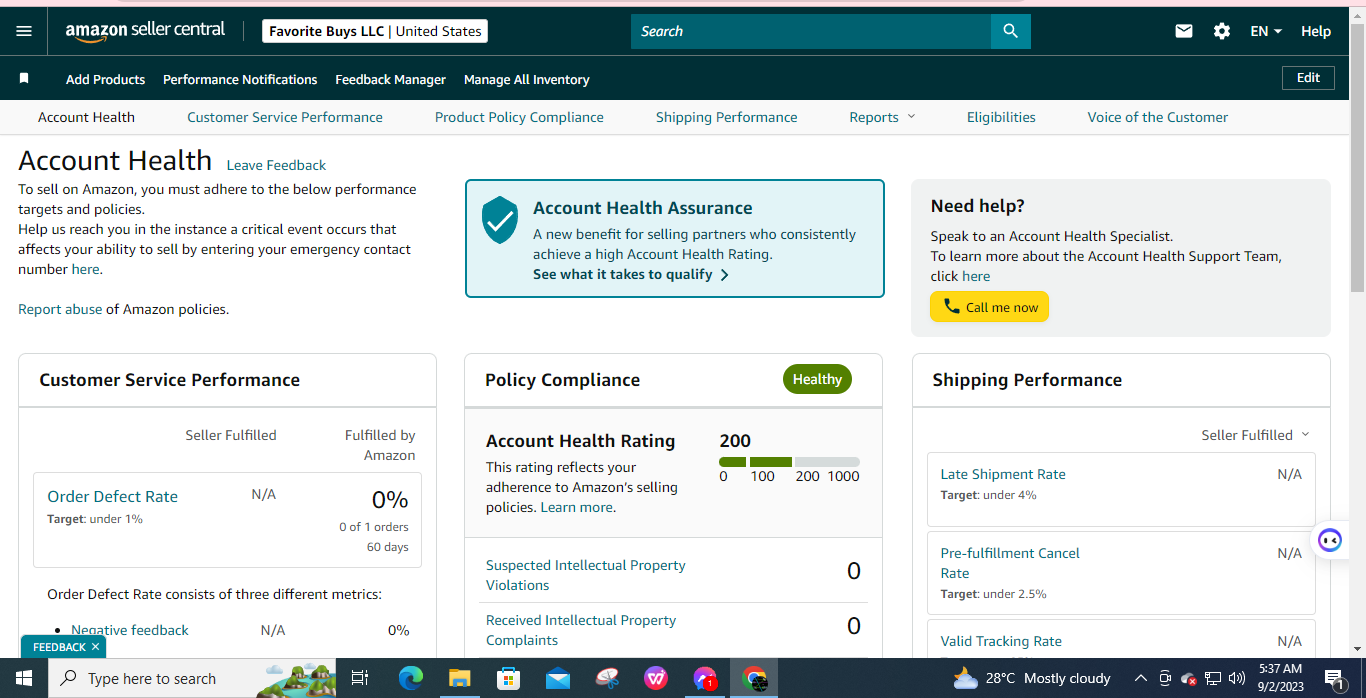1366x698 pixels.
Task: Open the mail messages icon
Action: pyautogui.click(x=1184, y=31)
